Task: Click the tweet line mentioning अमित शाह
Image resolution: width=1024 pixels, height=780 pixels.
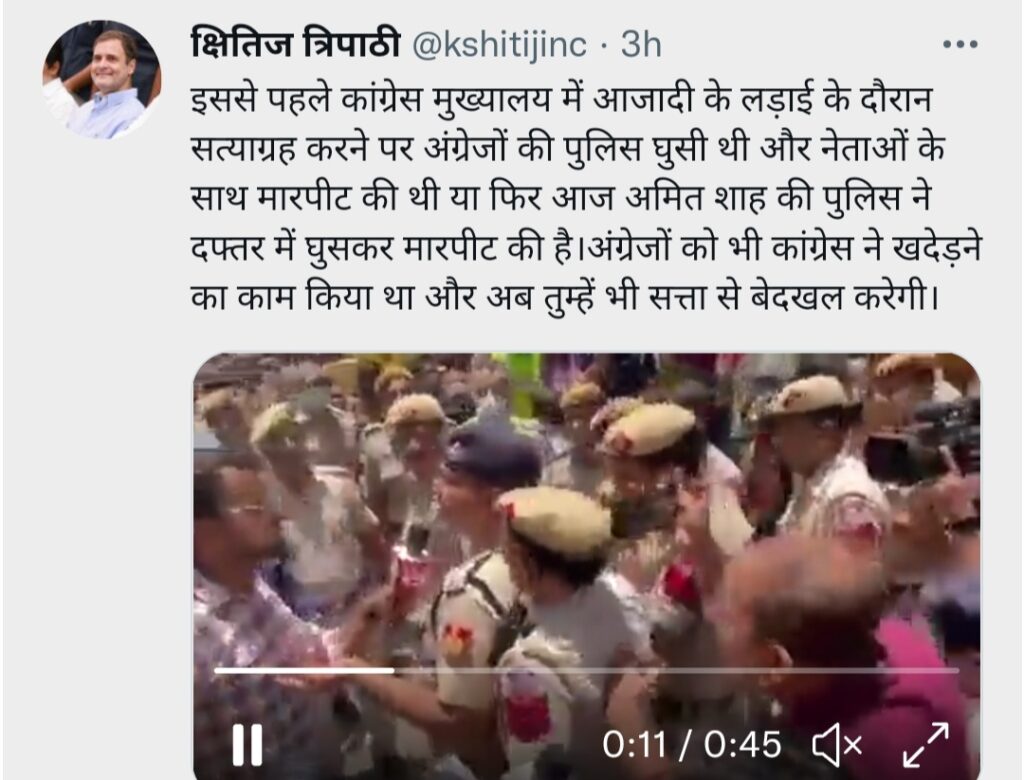Action: tap(560, 198)
